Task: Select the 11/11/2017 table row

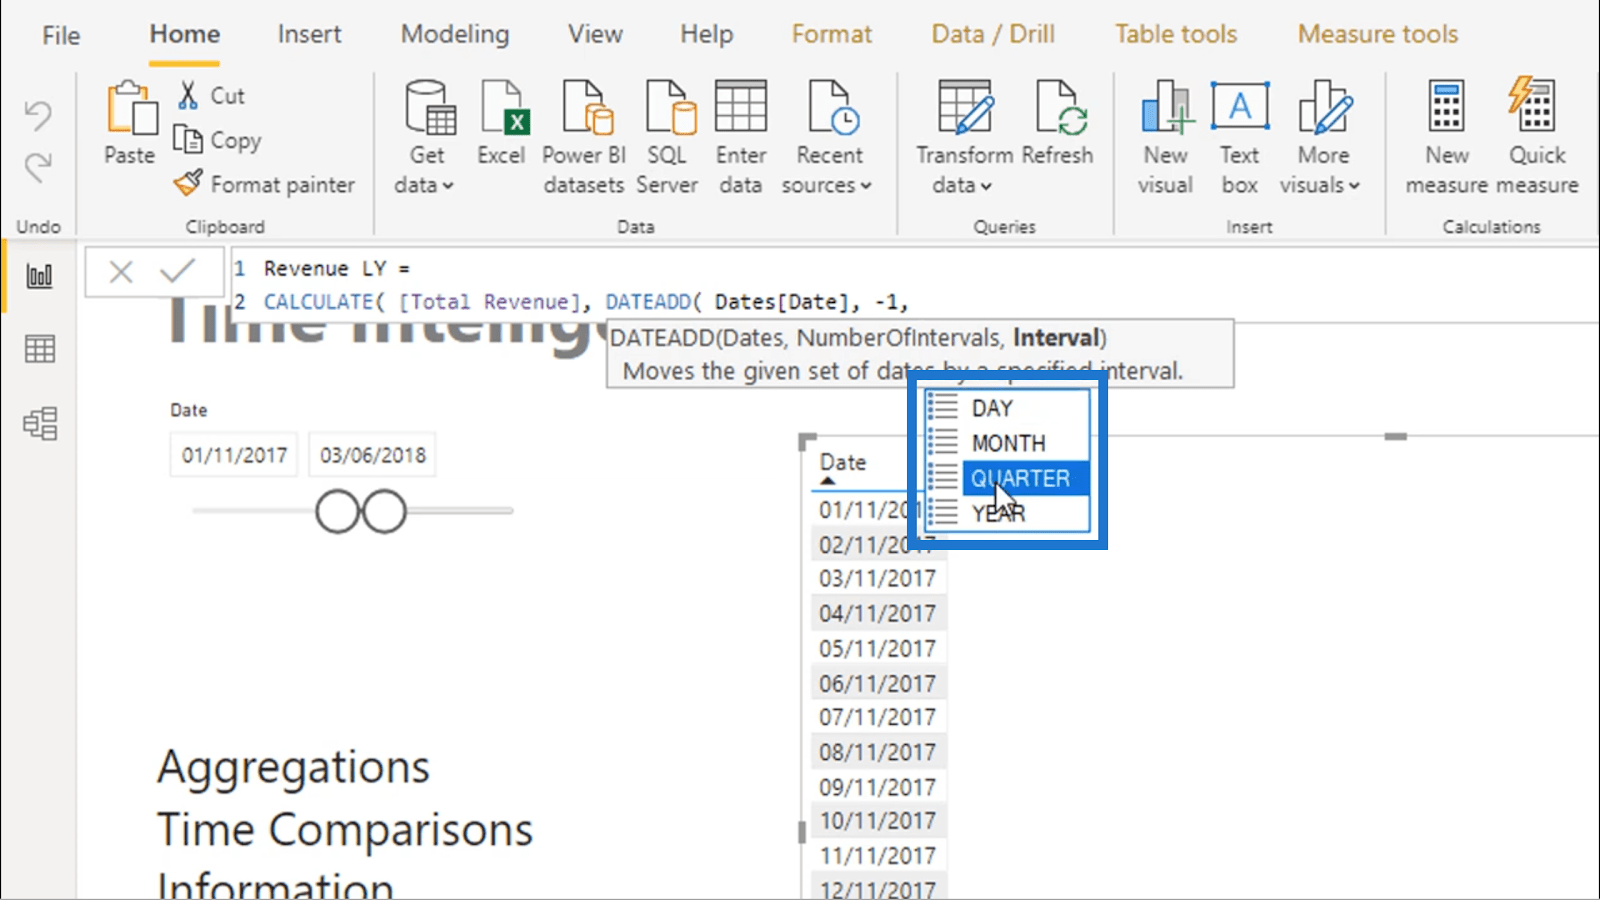Action: (x=877, y=856)
